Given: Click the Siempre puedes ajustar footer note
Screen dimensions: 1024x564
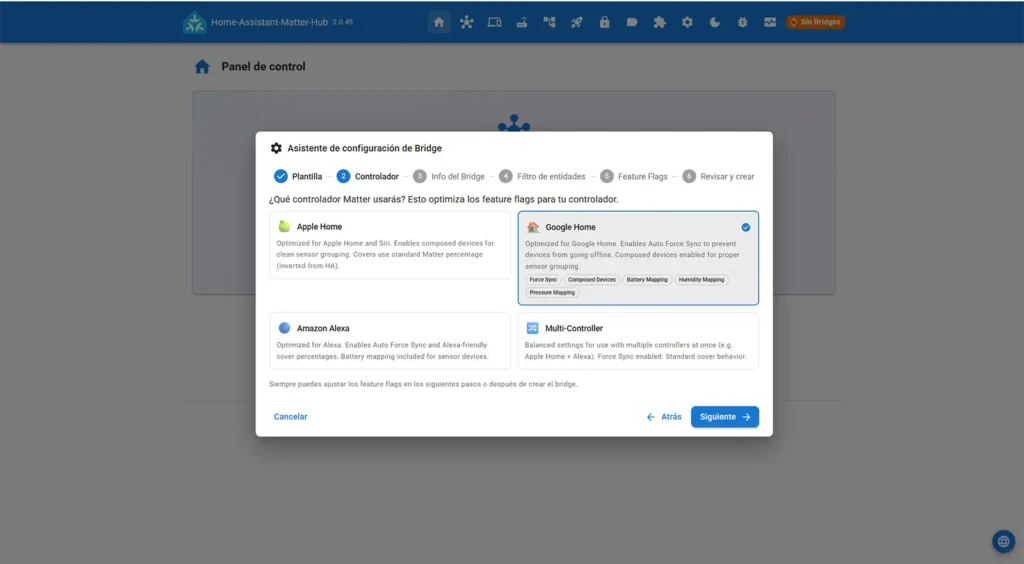Looking at the screenshot, I should (423, 384).
